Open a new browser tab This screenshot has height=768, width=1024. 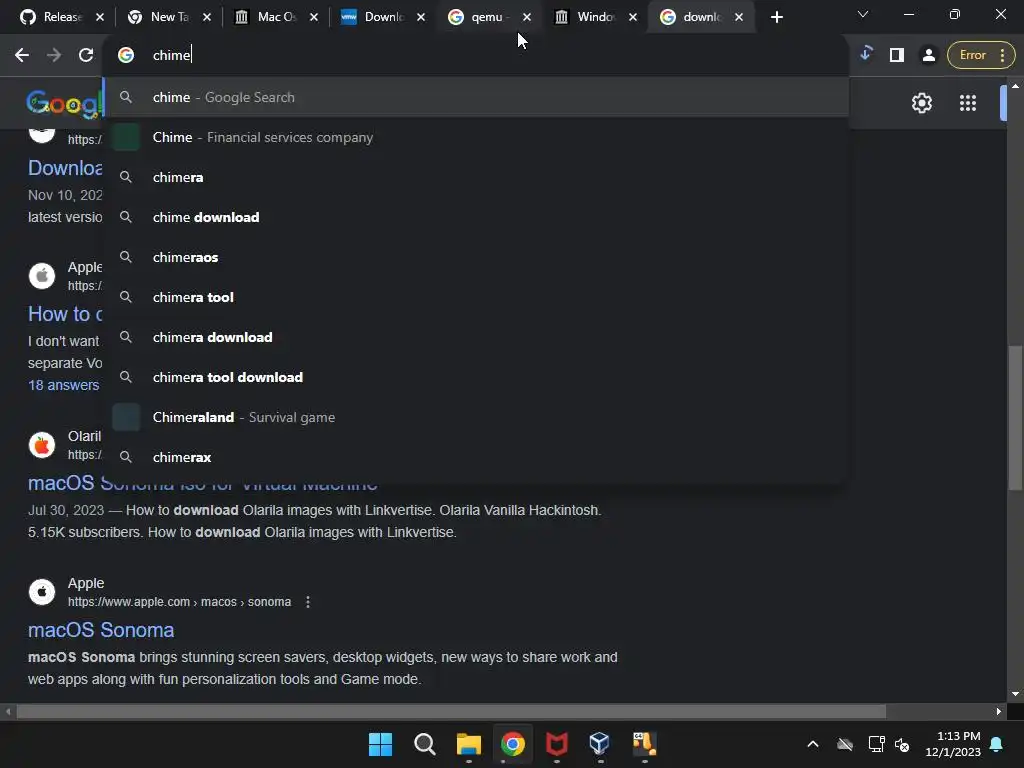point(776,17)
